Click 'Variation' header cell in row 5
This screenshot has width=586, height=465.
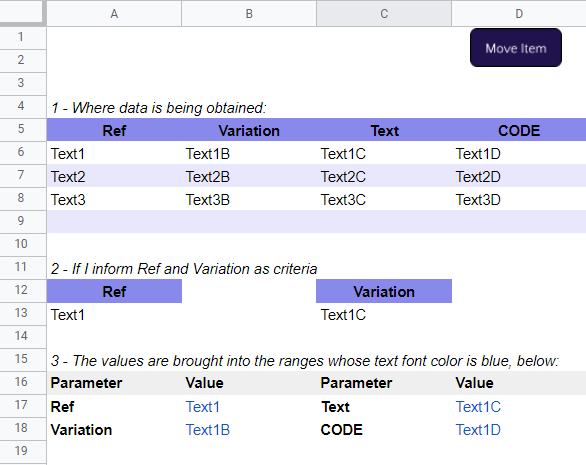[x=249, y=130]
